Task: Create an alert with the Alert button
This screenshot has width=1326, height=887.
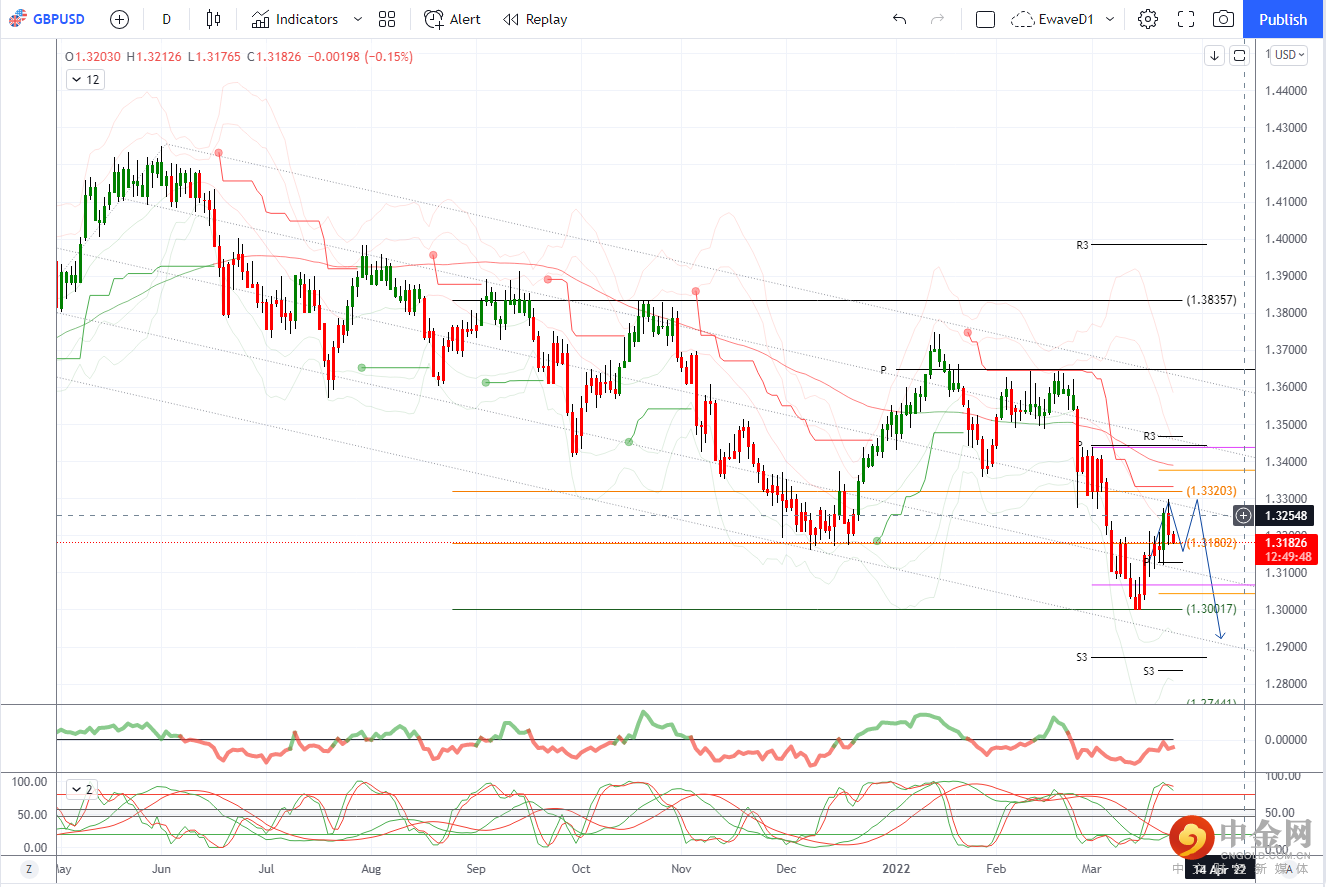Action: (x=452, y=19)
